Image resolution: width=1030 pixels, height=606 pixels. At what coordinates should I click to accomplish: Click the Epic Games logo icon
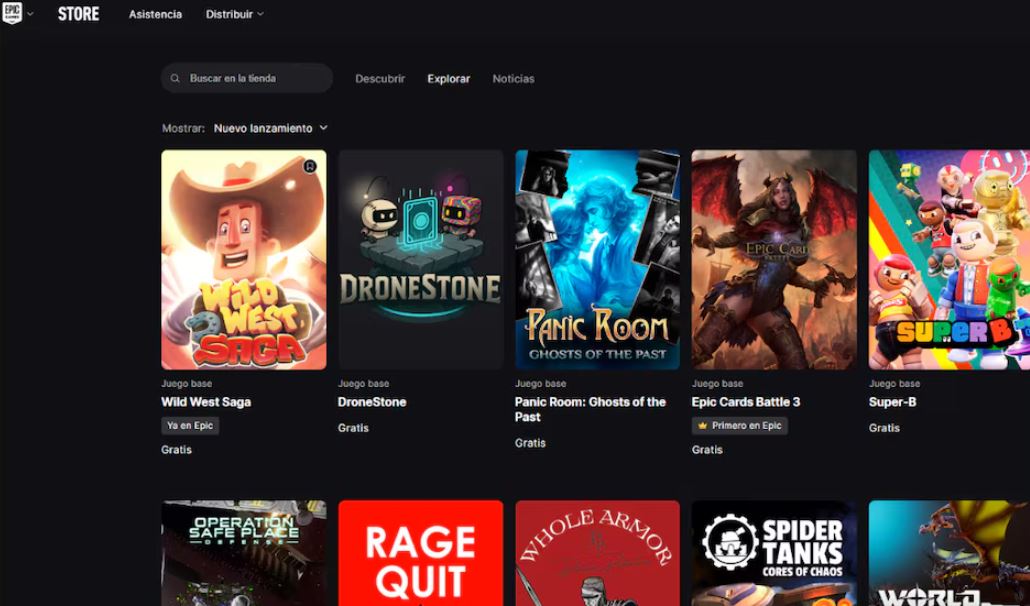click(x=12, y=13)
